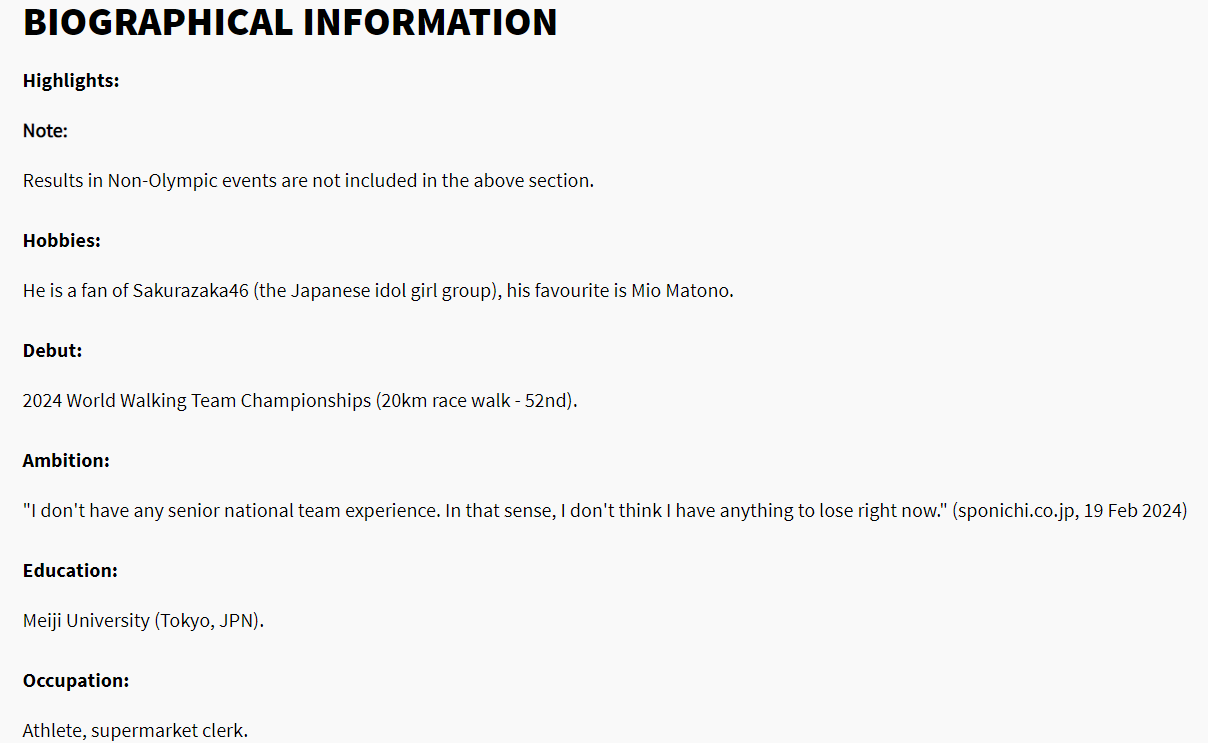
Task: Click the Highlights label
Action: [71, 81]
